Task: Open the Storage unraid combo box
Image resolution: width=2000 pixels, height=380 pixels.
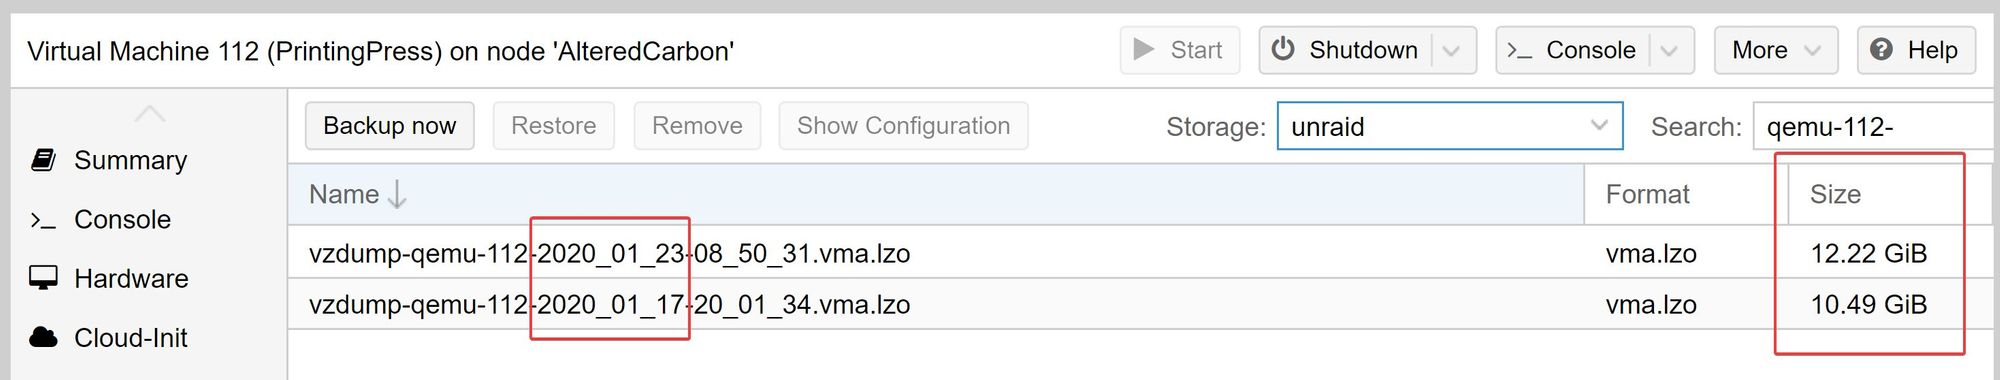Action: tap(1449, 126)
